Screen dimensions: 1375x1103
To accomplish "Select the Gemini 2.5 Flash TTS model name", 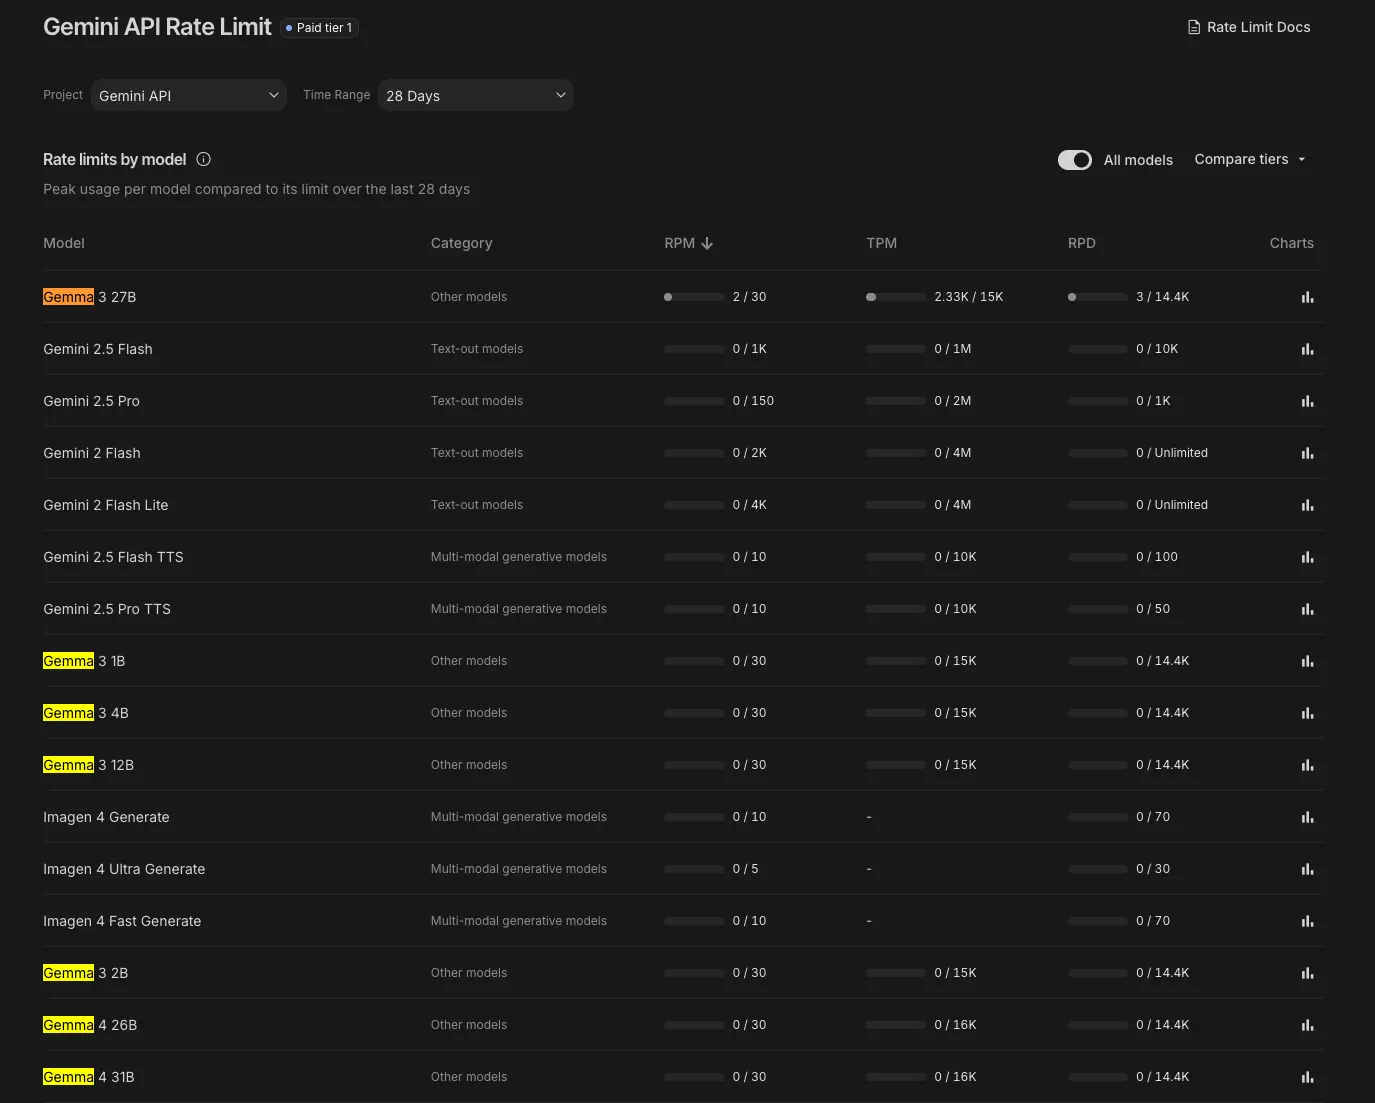I will pos(114,557).
